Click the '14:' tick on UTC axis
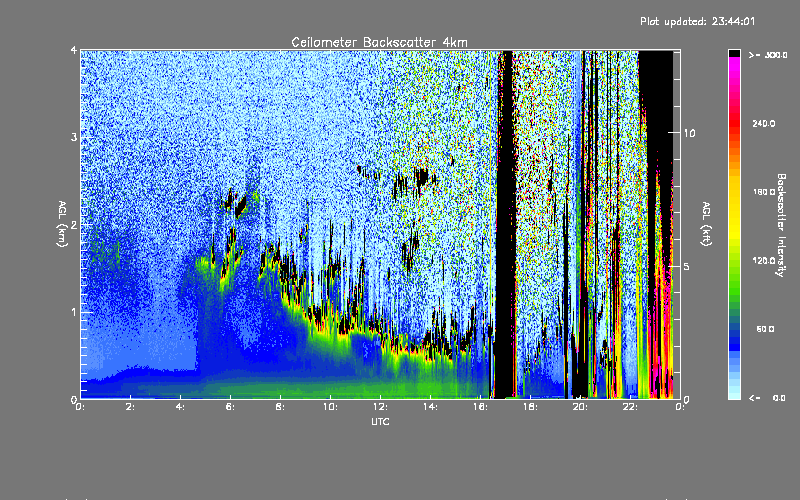 point(430,407)
